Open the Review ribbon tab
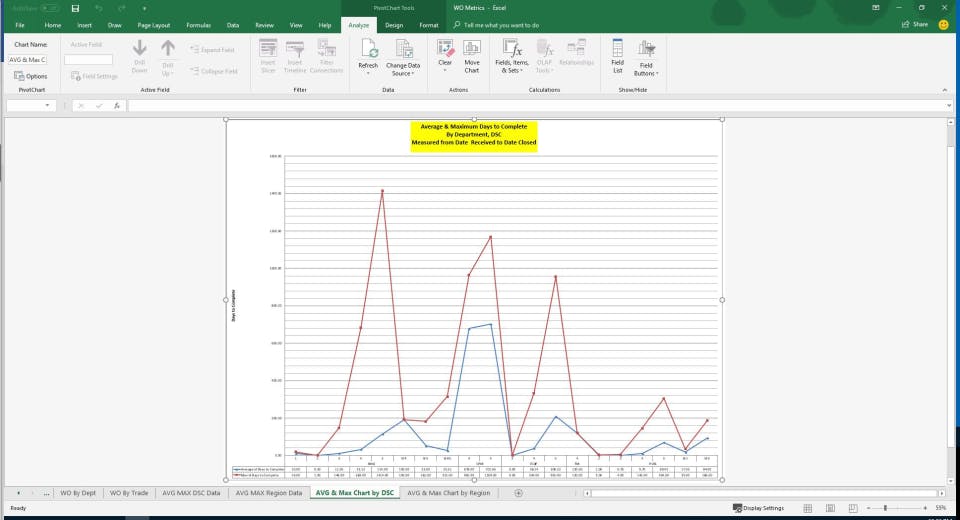The width and height of the screenshot is (960, 520). point(264,25)
